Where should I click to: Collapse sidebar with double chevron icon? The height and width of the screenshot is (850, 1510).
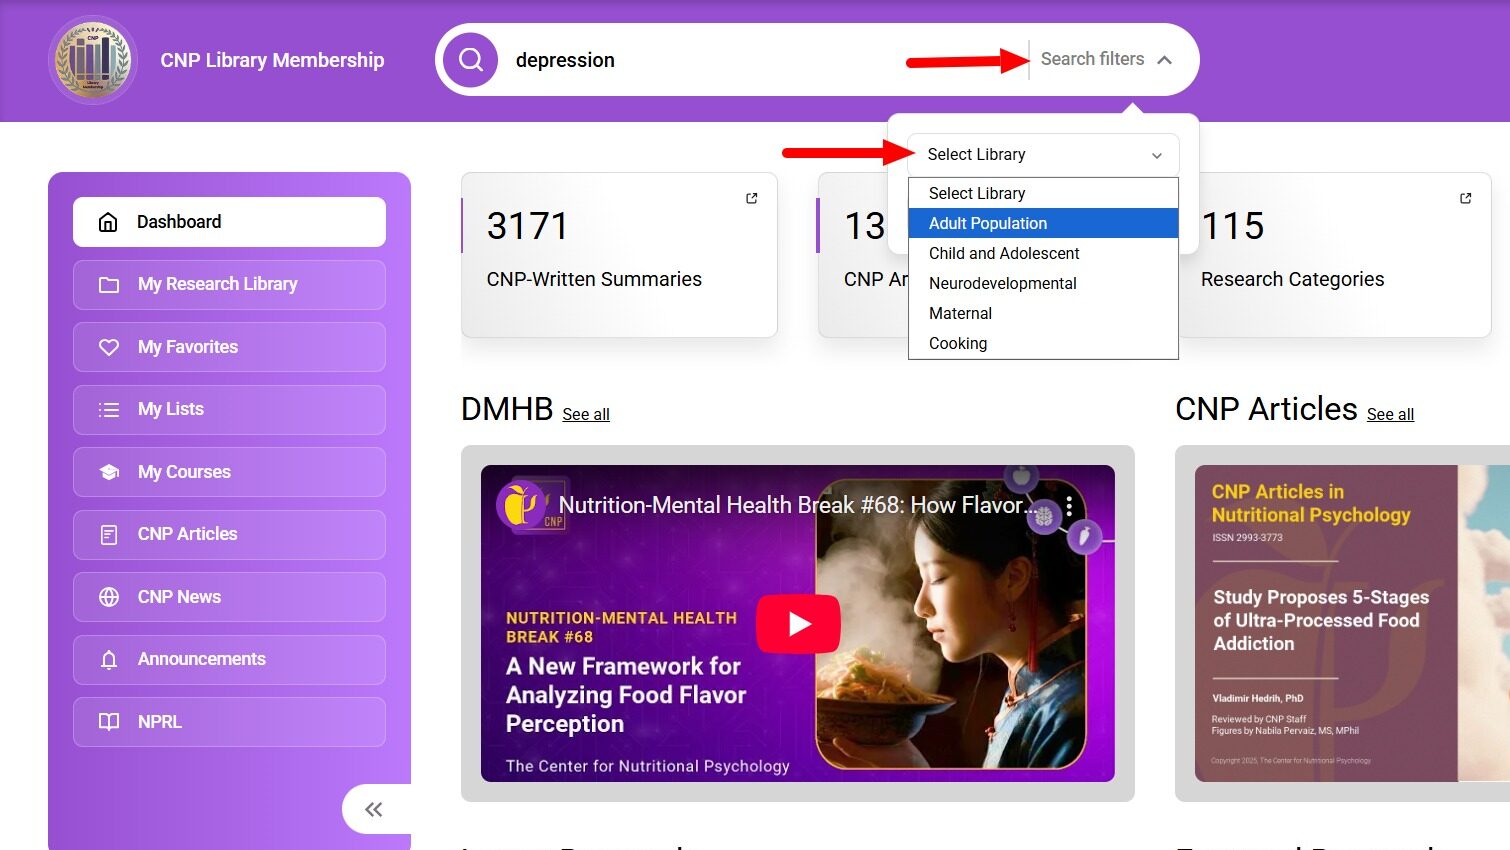(374, 810)
